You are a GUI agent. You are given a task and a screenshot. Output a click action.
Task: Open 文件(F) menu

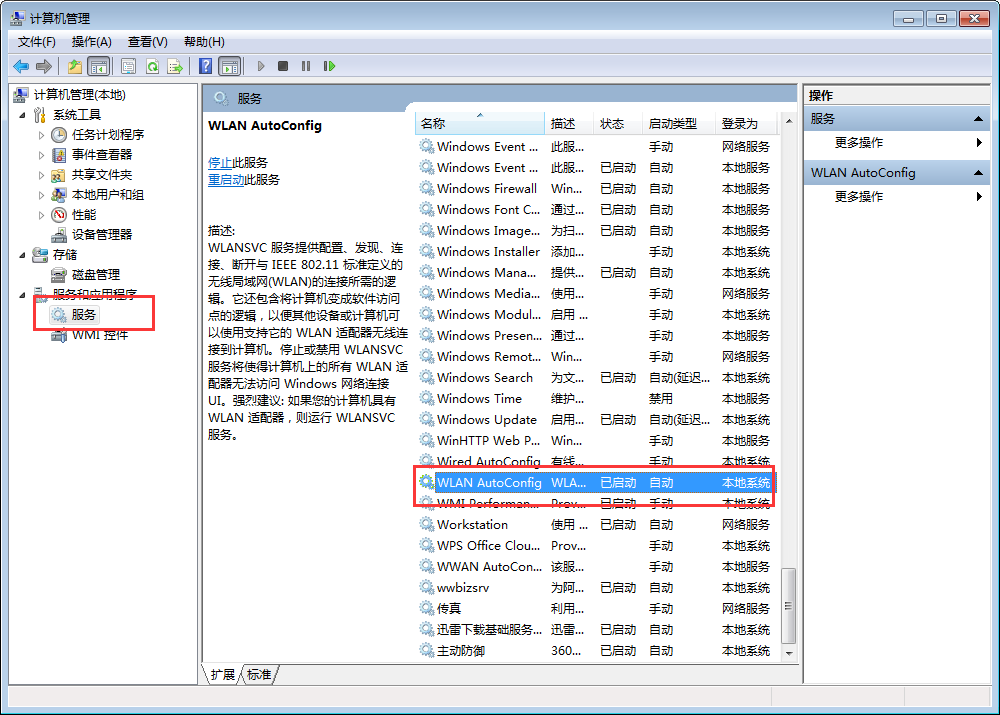click(x=36, y=42)
